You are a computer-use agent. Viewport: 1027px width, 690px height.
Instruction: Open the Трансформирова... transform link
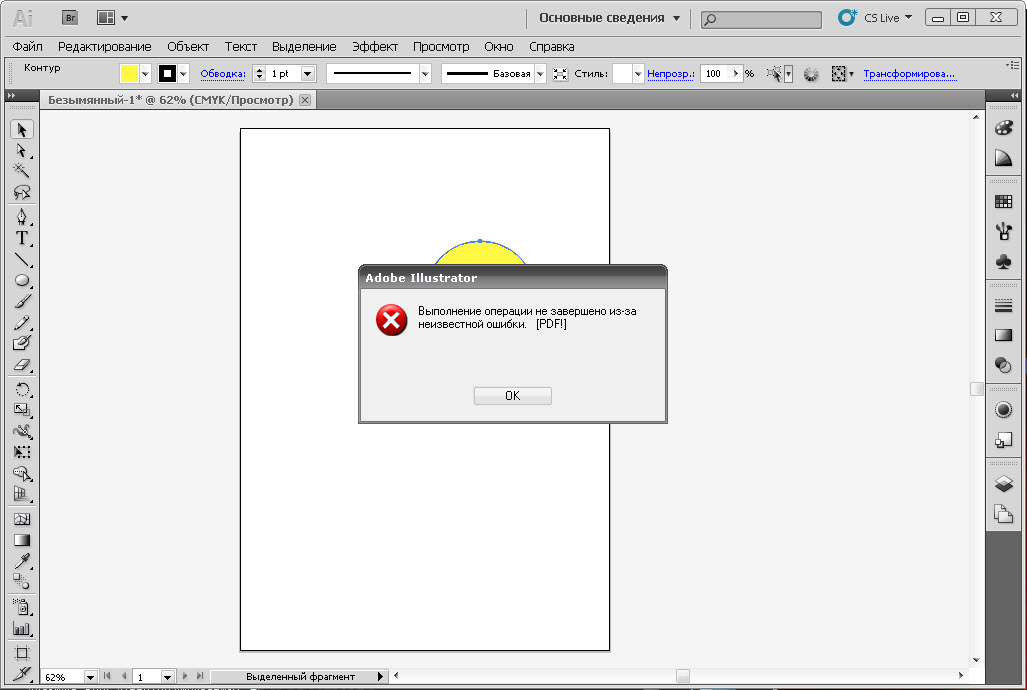coord(909,73)
